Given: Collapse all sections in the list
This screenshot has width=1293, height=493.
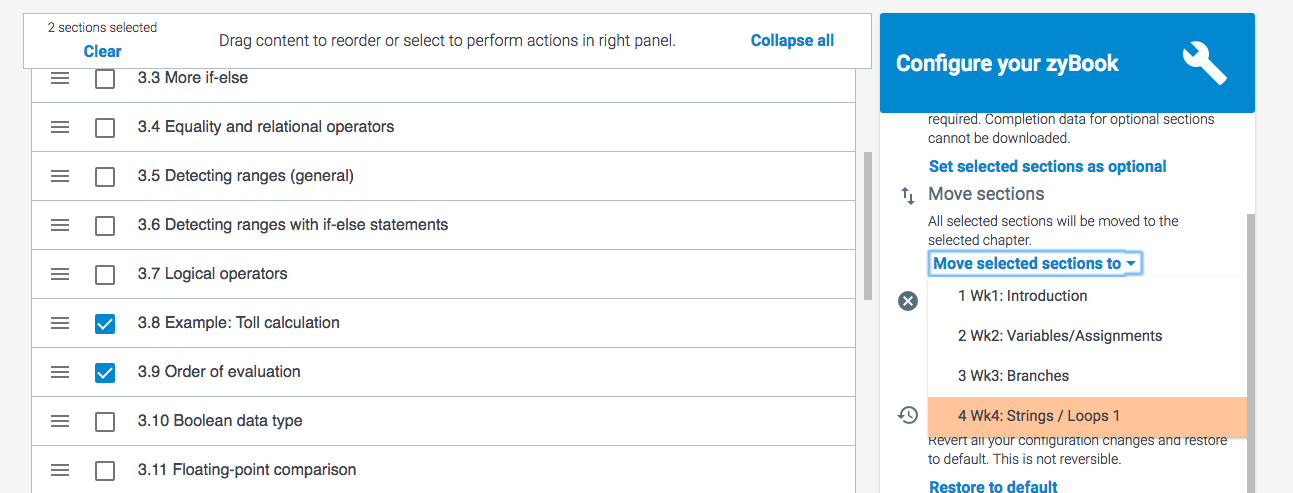Looking at the screenshot, I should coord(792,40).
